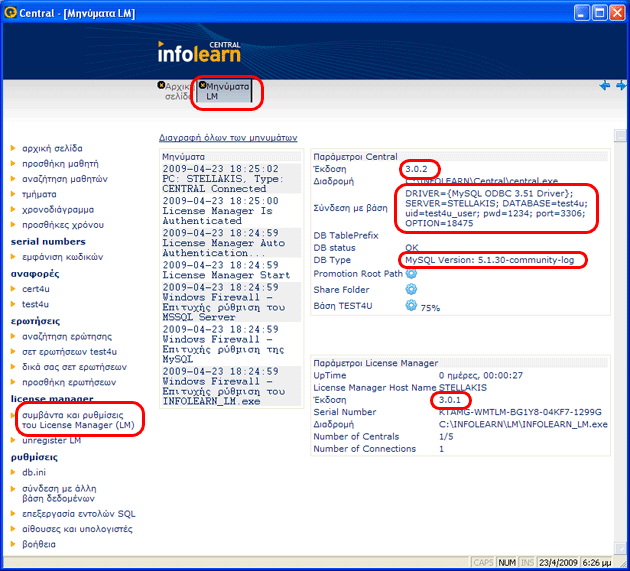Select the Windows Firewall MSSQL Server message
Image resolution: width=630 pixels, height=571 pixels.
point(231,302)
